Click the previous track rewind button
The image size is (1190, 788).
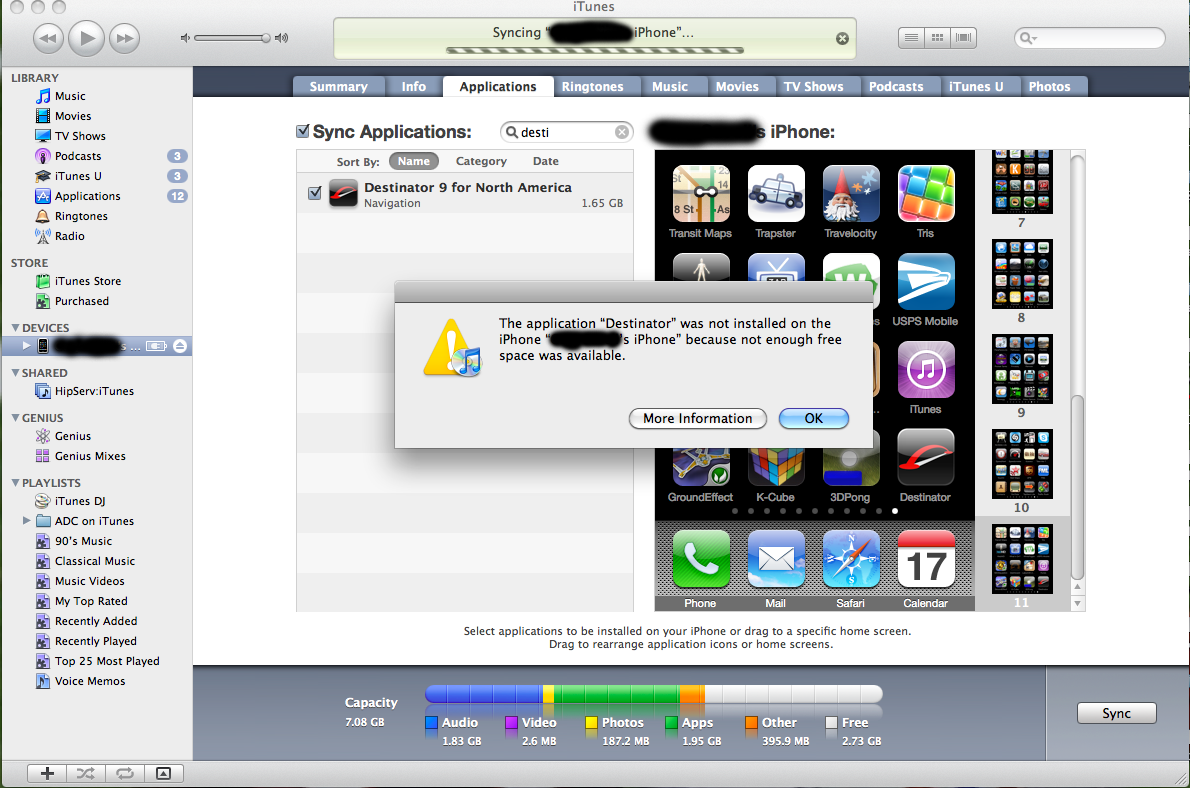(48, 38)
